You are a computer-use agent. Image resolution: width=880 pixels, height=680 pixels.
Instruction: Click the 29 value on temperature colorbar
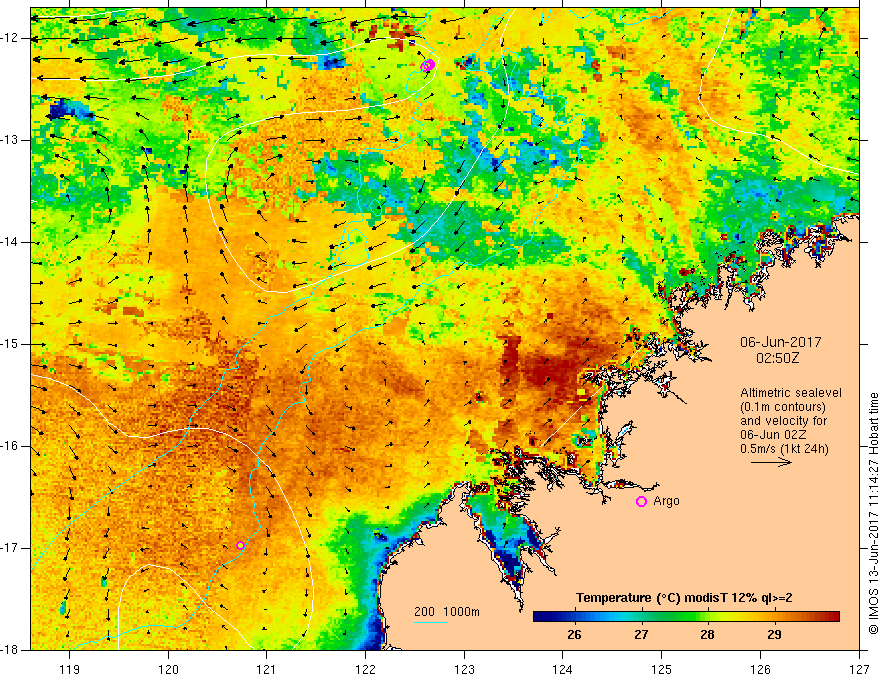(x=774, y=635)
